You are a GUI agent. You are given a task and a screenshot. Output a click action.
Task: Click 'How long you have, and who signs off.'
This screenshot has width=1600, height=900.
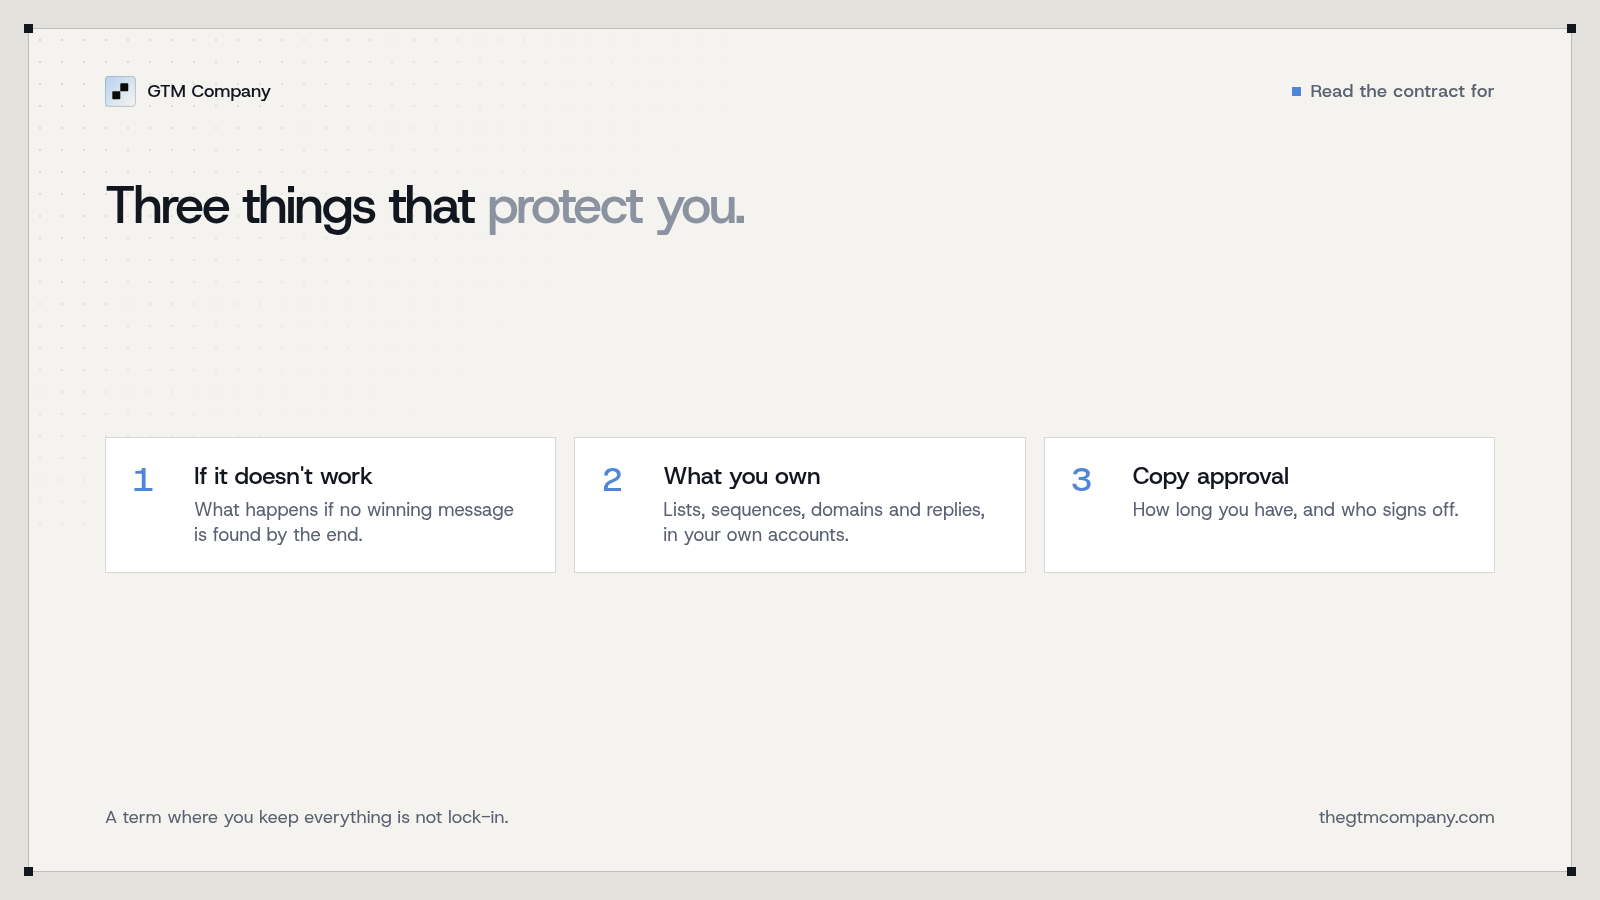(x=1295, y=510)
